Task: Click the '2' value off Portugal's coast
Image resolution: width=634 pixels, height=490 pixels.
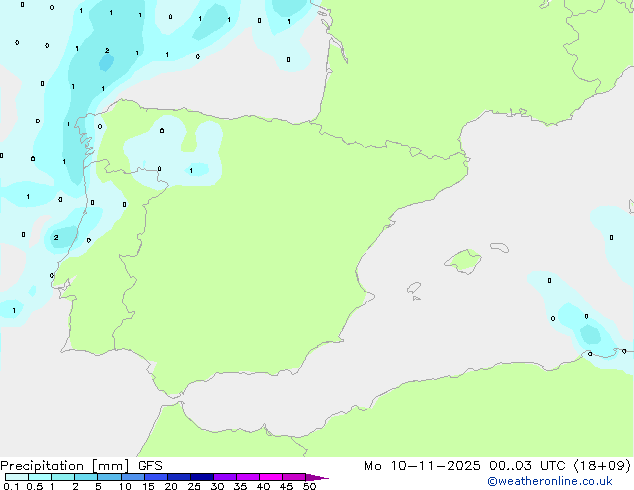Action: 56,237
